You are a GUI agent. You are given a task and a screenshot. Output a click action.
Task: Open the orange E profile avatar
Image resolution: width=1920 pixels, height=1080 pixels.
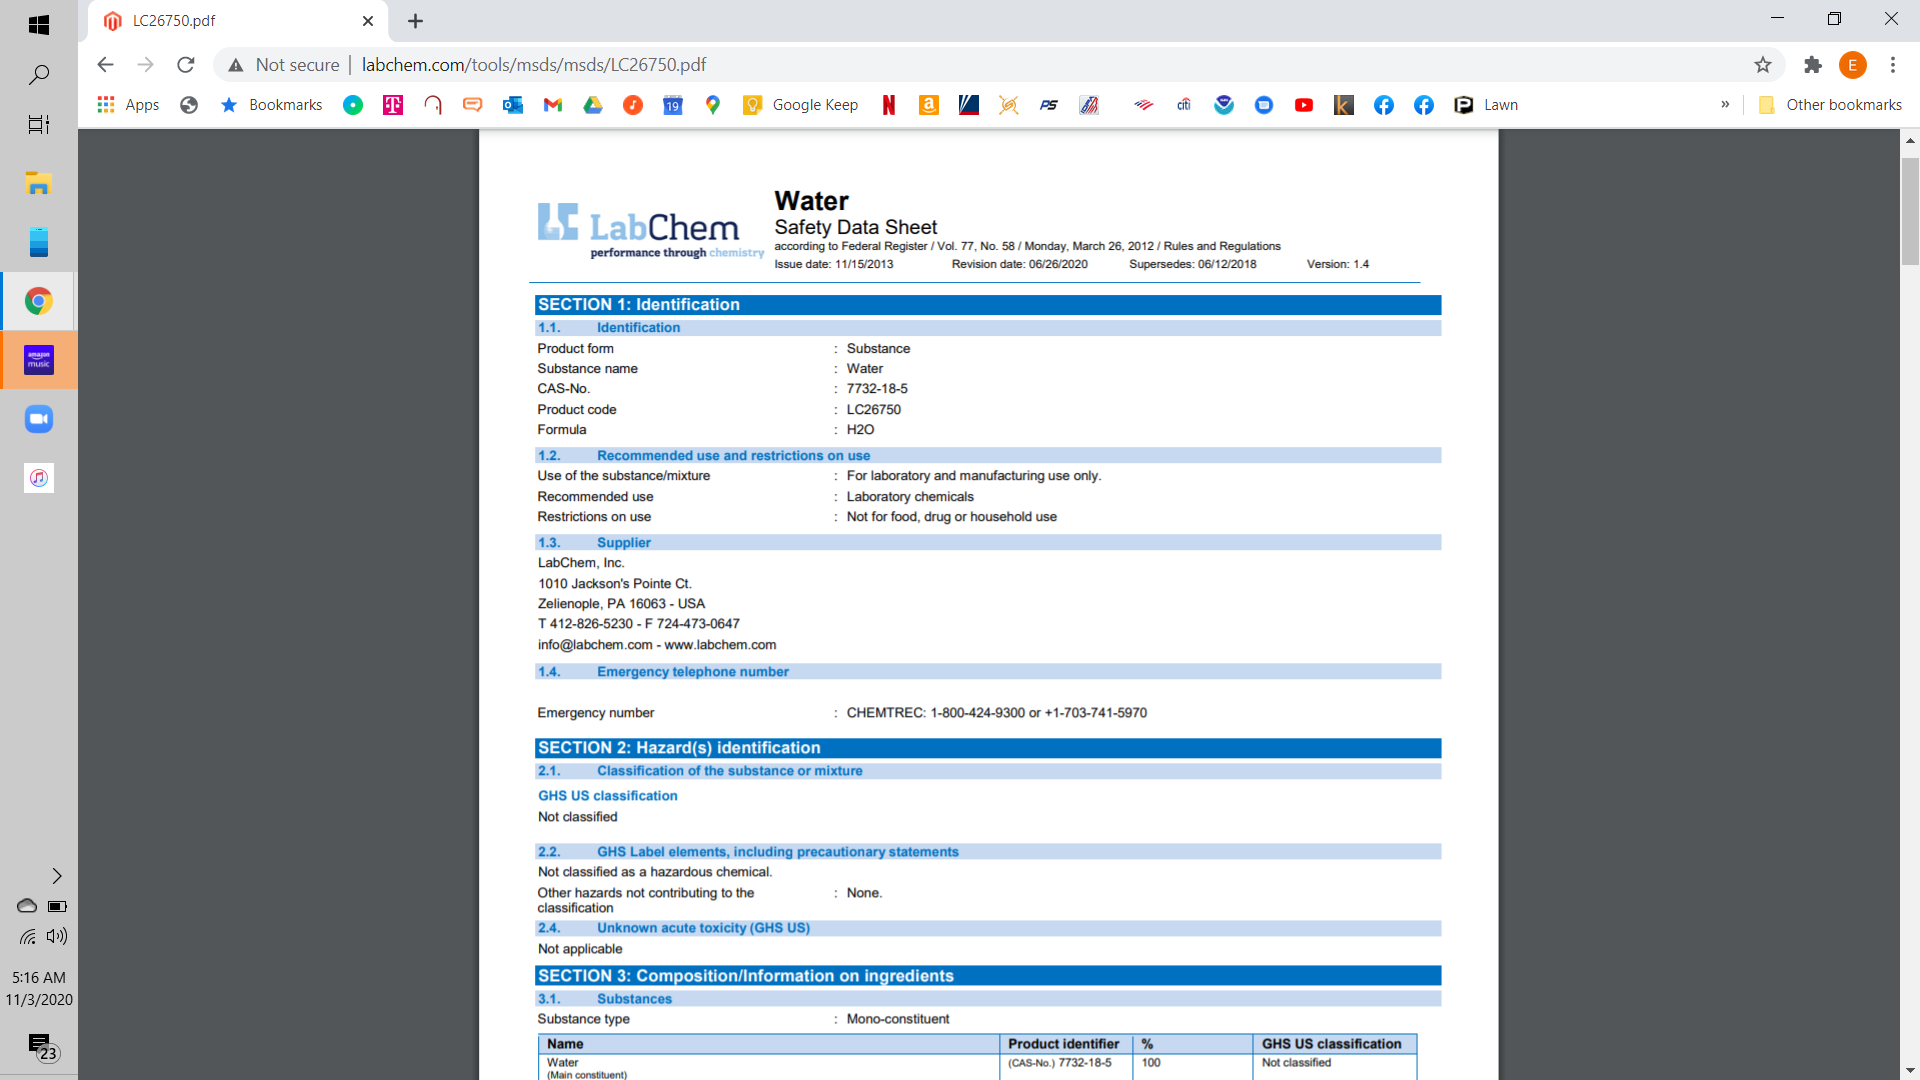1853,65
